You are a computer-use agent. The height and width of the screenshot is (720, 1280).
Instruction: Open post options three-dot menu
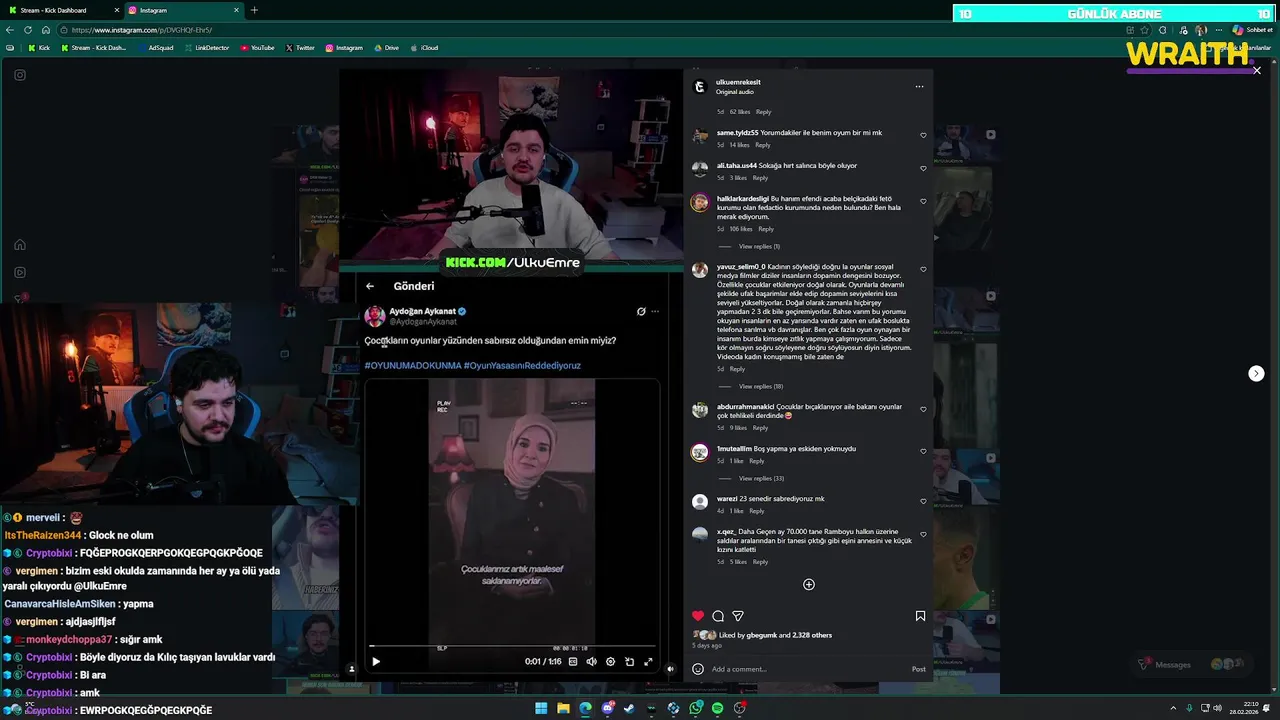point(919,87)
